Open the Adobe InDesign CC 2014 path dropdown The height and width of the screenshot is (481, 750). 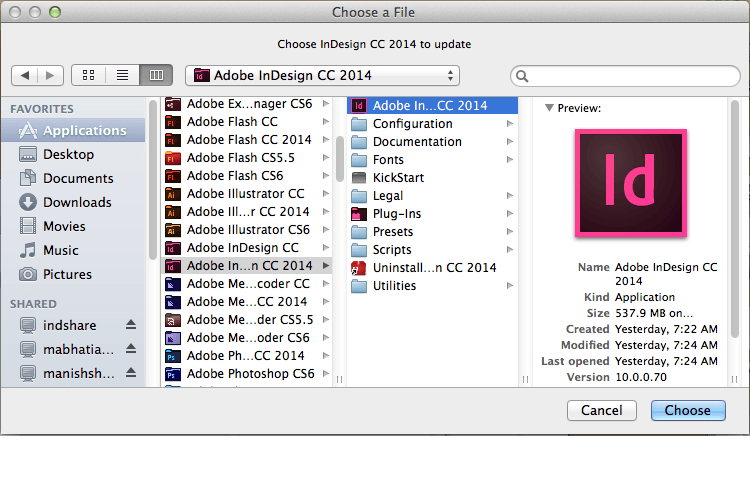point(322,76)
